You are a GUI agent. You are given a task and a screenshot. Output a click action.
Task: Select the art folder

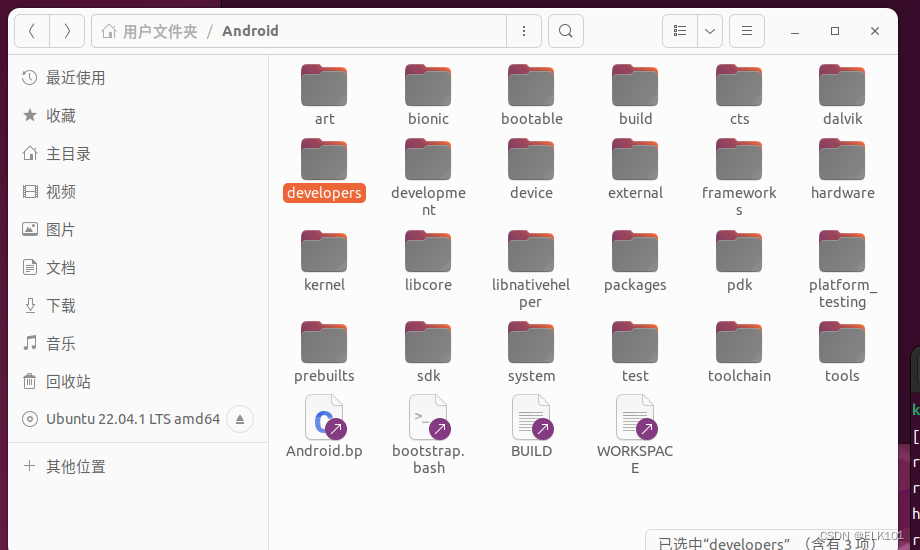pyautogui.click(x=324, y=95)
